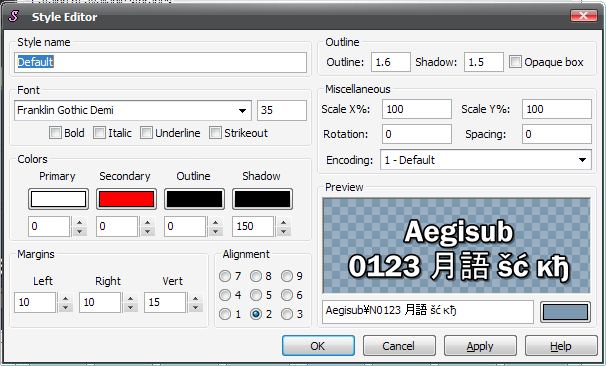This screenshot has height=366, width=606.
Task: Choose alignment 5 center position
Action: click(256, 295)
